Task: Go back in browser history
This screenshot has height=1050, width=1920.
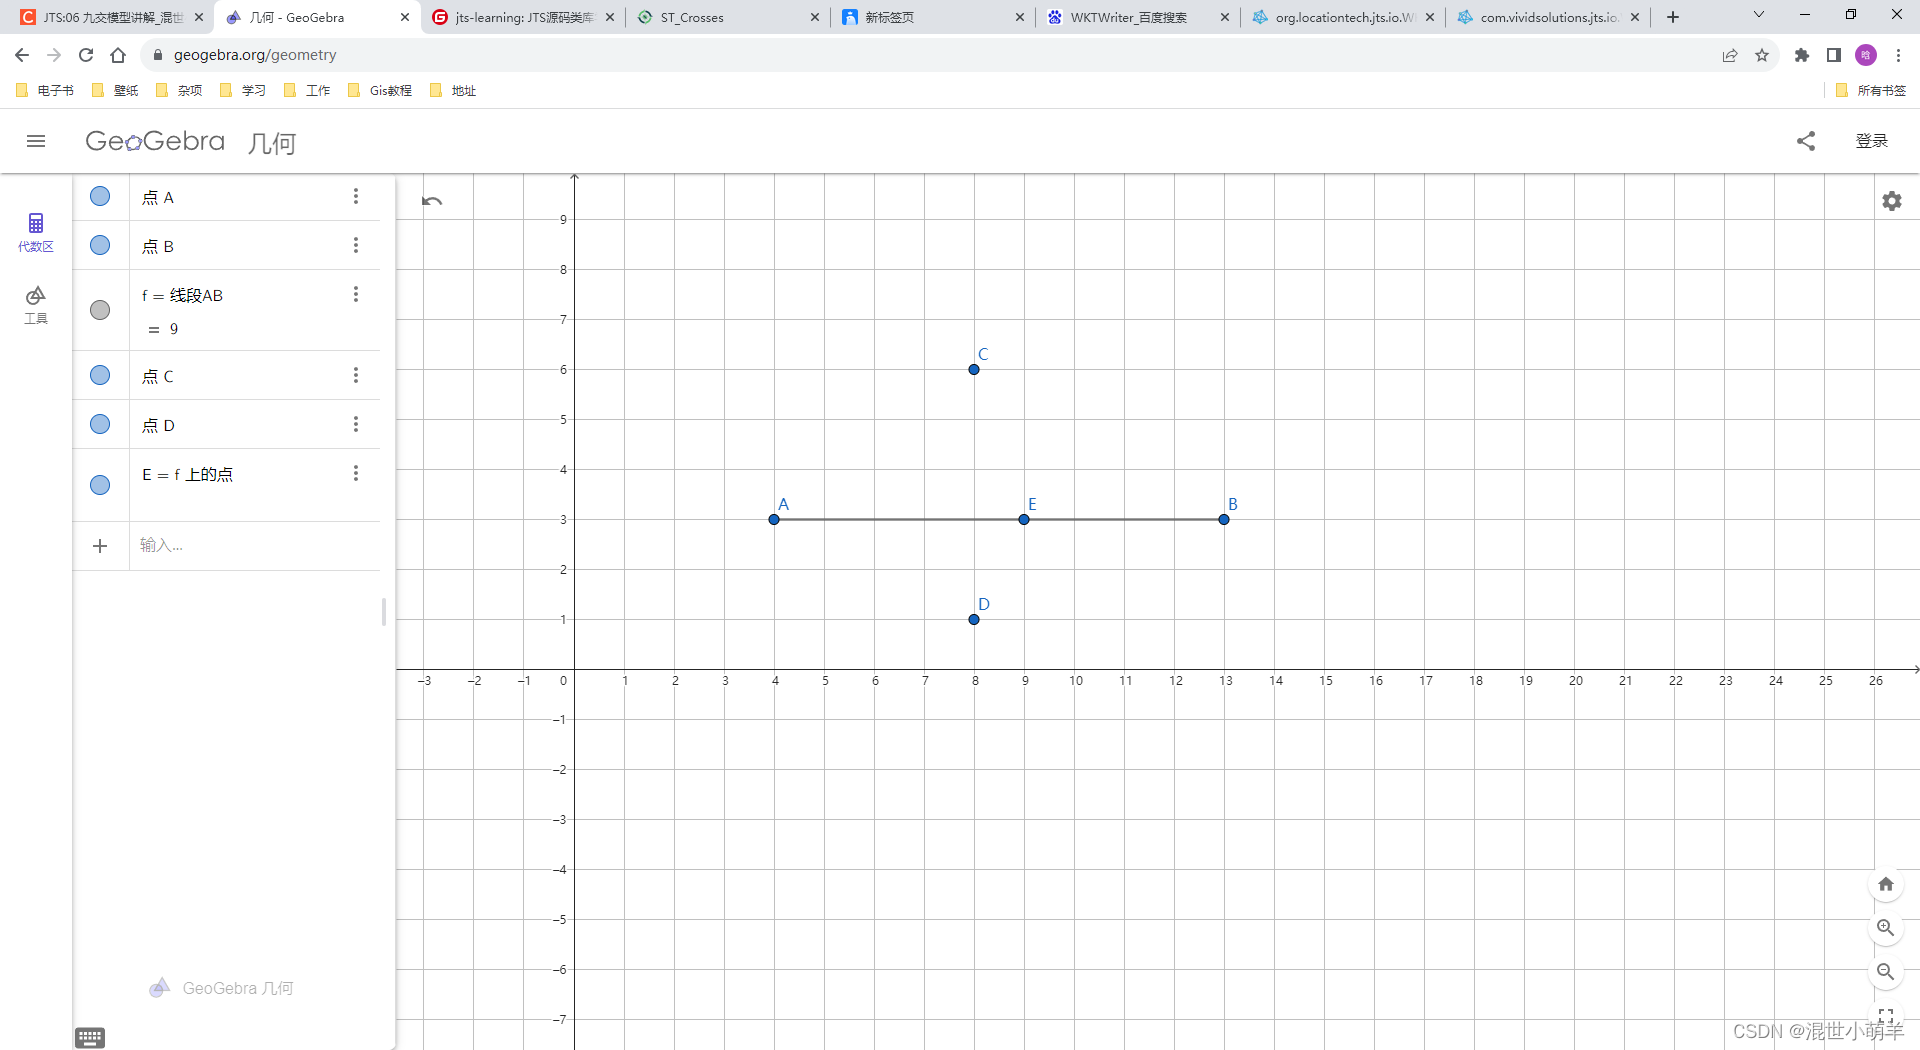Action: (22, 55)
